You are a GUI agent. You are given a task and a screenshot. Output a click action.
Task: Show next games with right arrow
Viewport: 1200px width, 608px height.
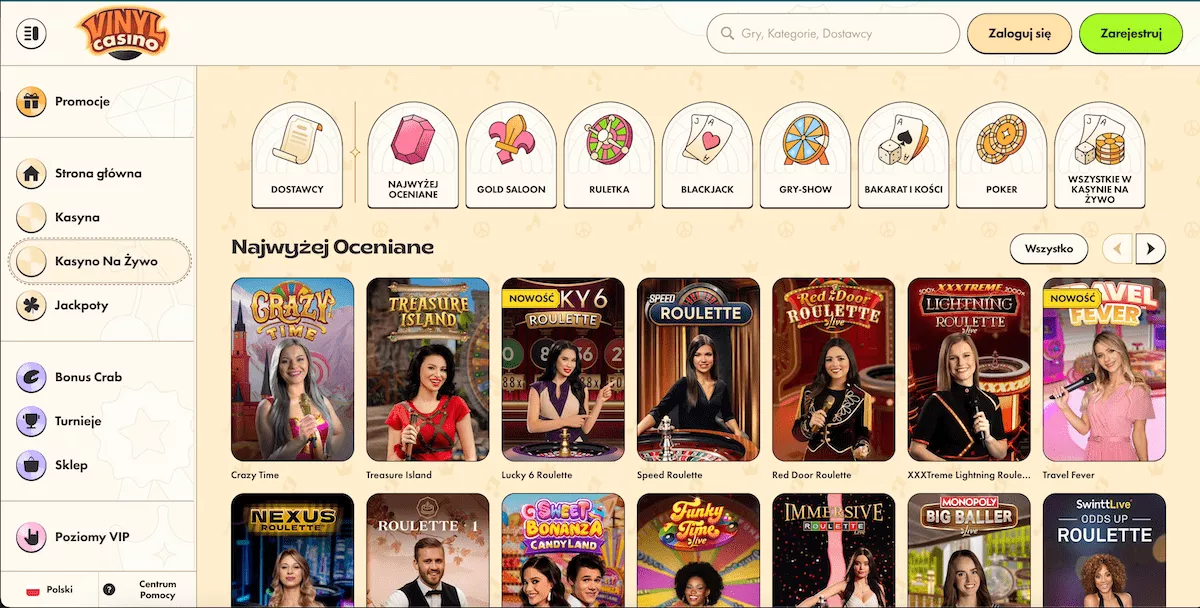tap(1150, 248)
